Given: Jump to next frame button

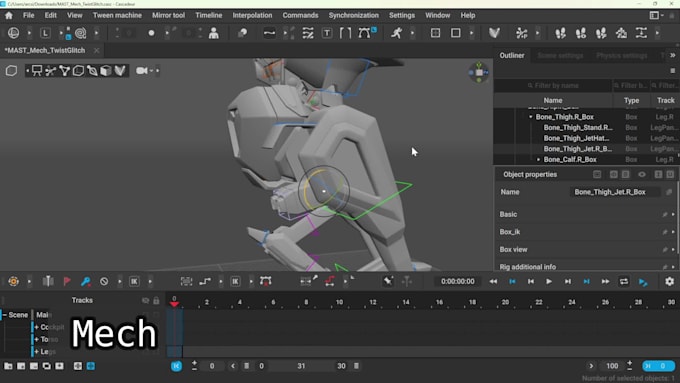Looking at the screenshot, I should (568, 282).
